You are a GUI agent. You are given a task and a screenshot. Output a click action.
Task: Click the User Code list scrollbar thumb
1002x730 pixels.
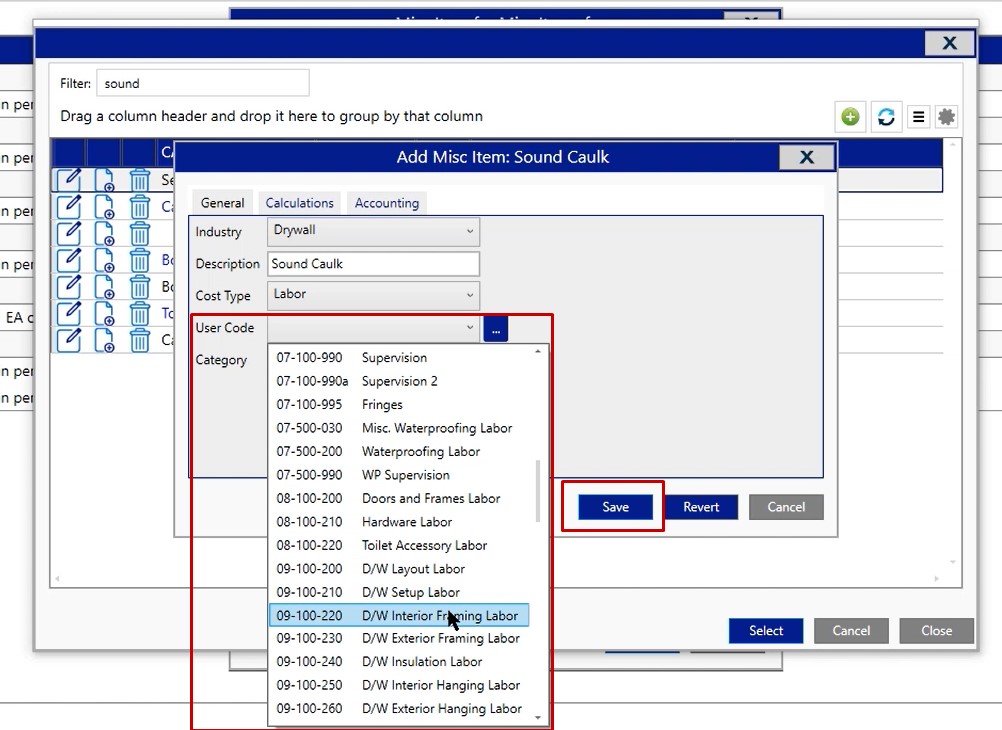tap(538, 490)
